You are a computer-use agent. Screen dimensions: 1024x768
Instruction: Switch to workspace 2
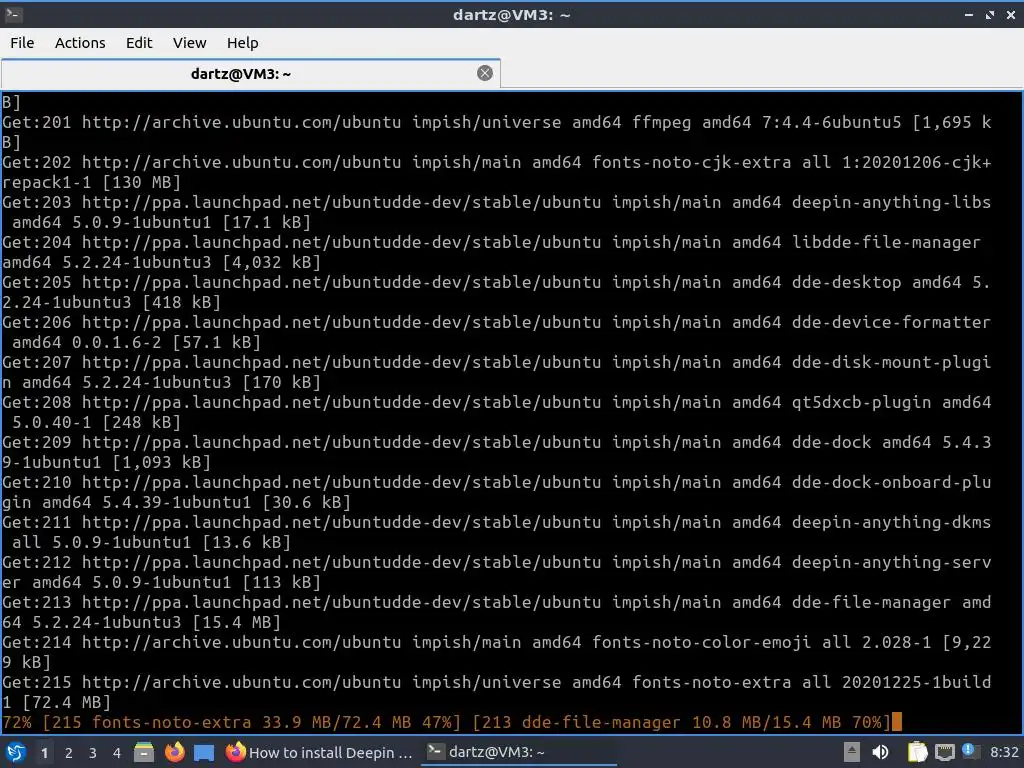click(x=69, y=753)
